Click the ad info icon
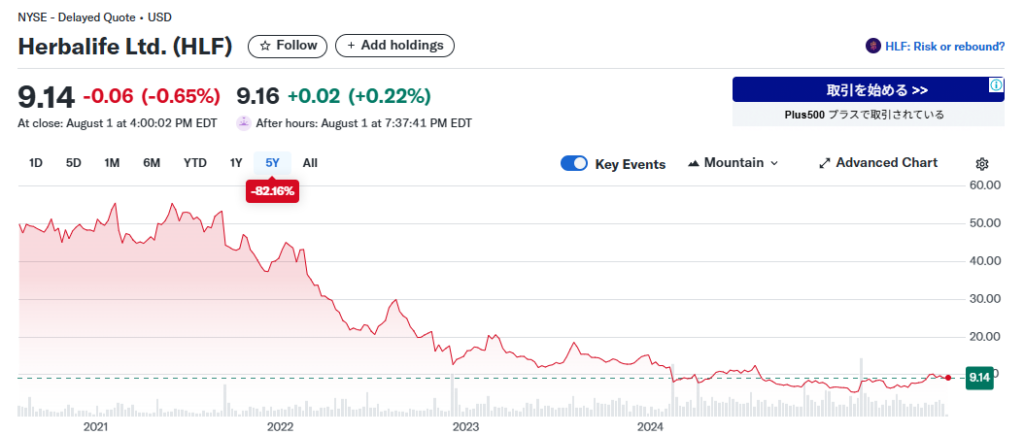This screenshot has height=435, width=1024. [x=997, y=85]
